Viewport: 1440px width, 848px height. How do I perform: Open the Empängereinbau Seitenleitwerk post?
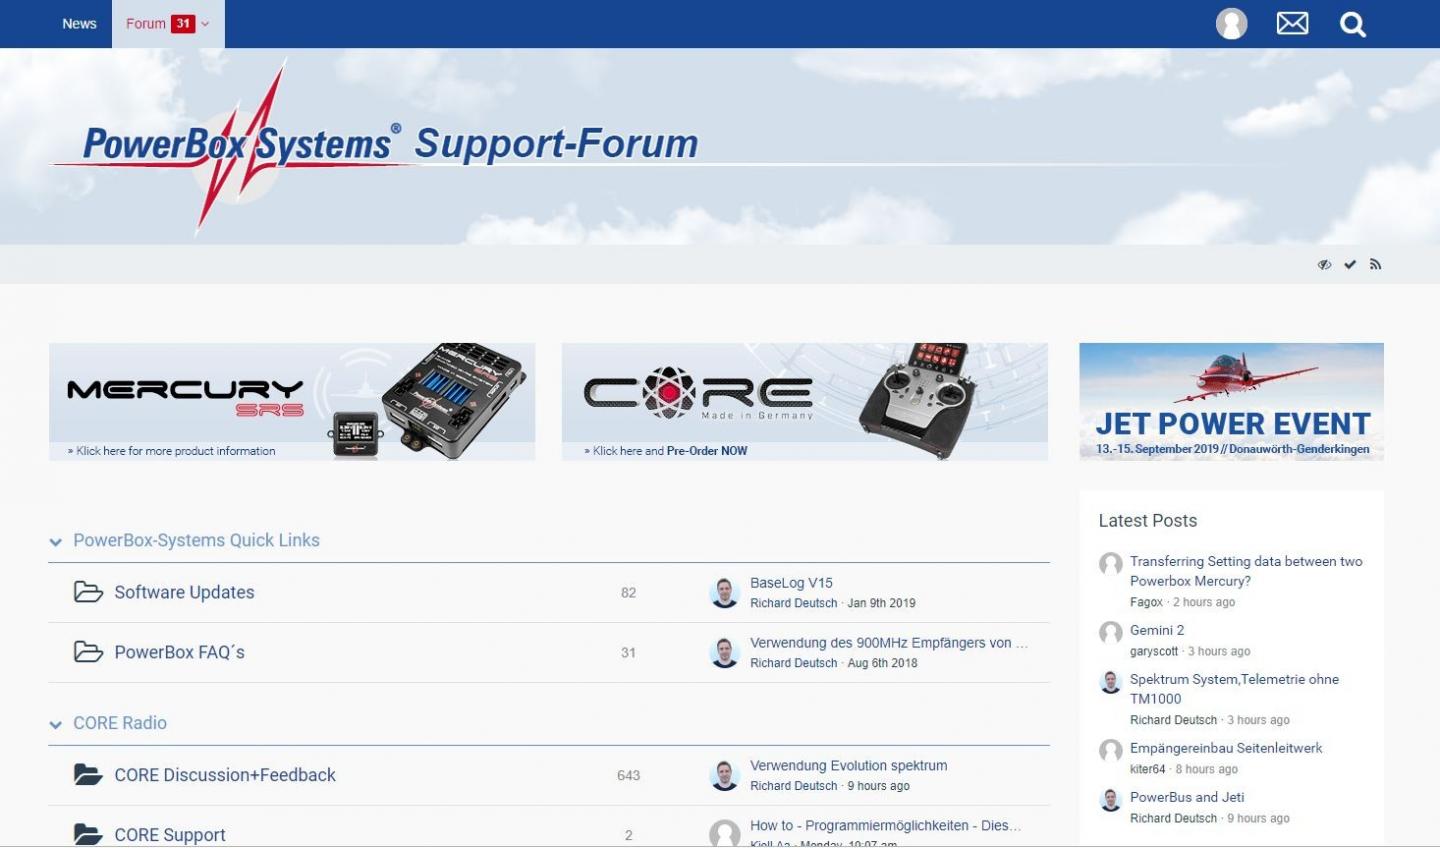1226,748
